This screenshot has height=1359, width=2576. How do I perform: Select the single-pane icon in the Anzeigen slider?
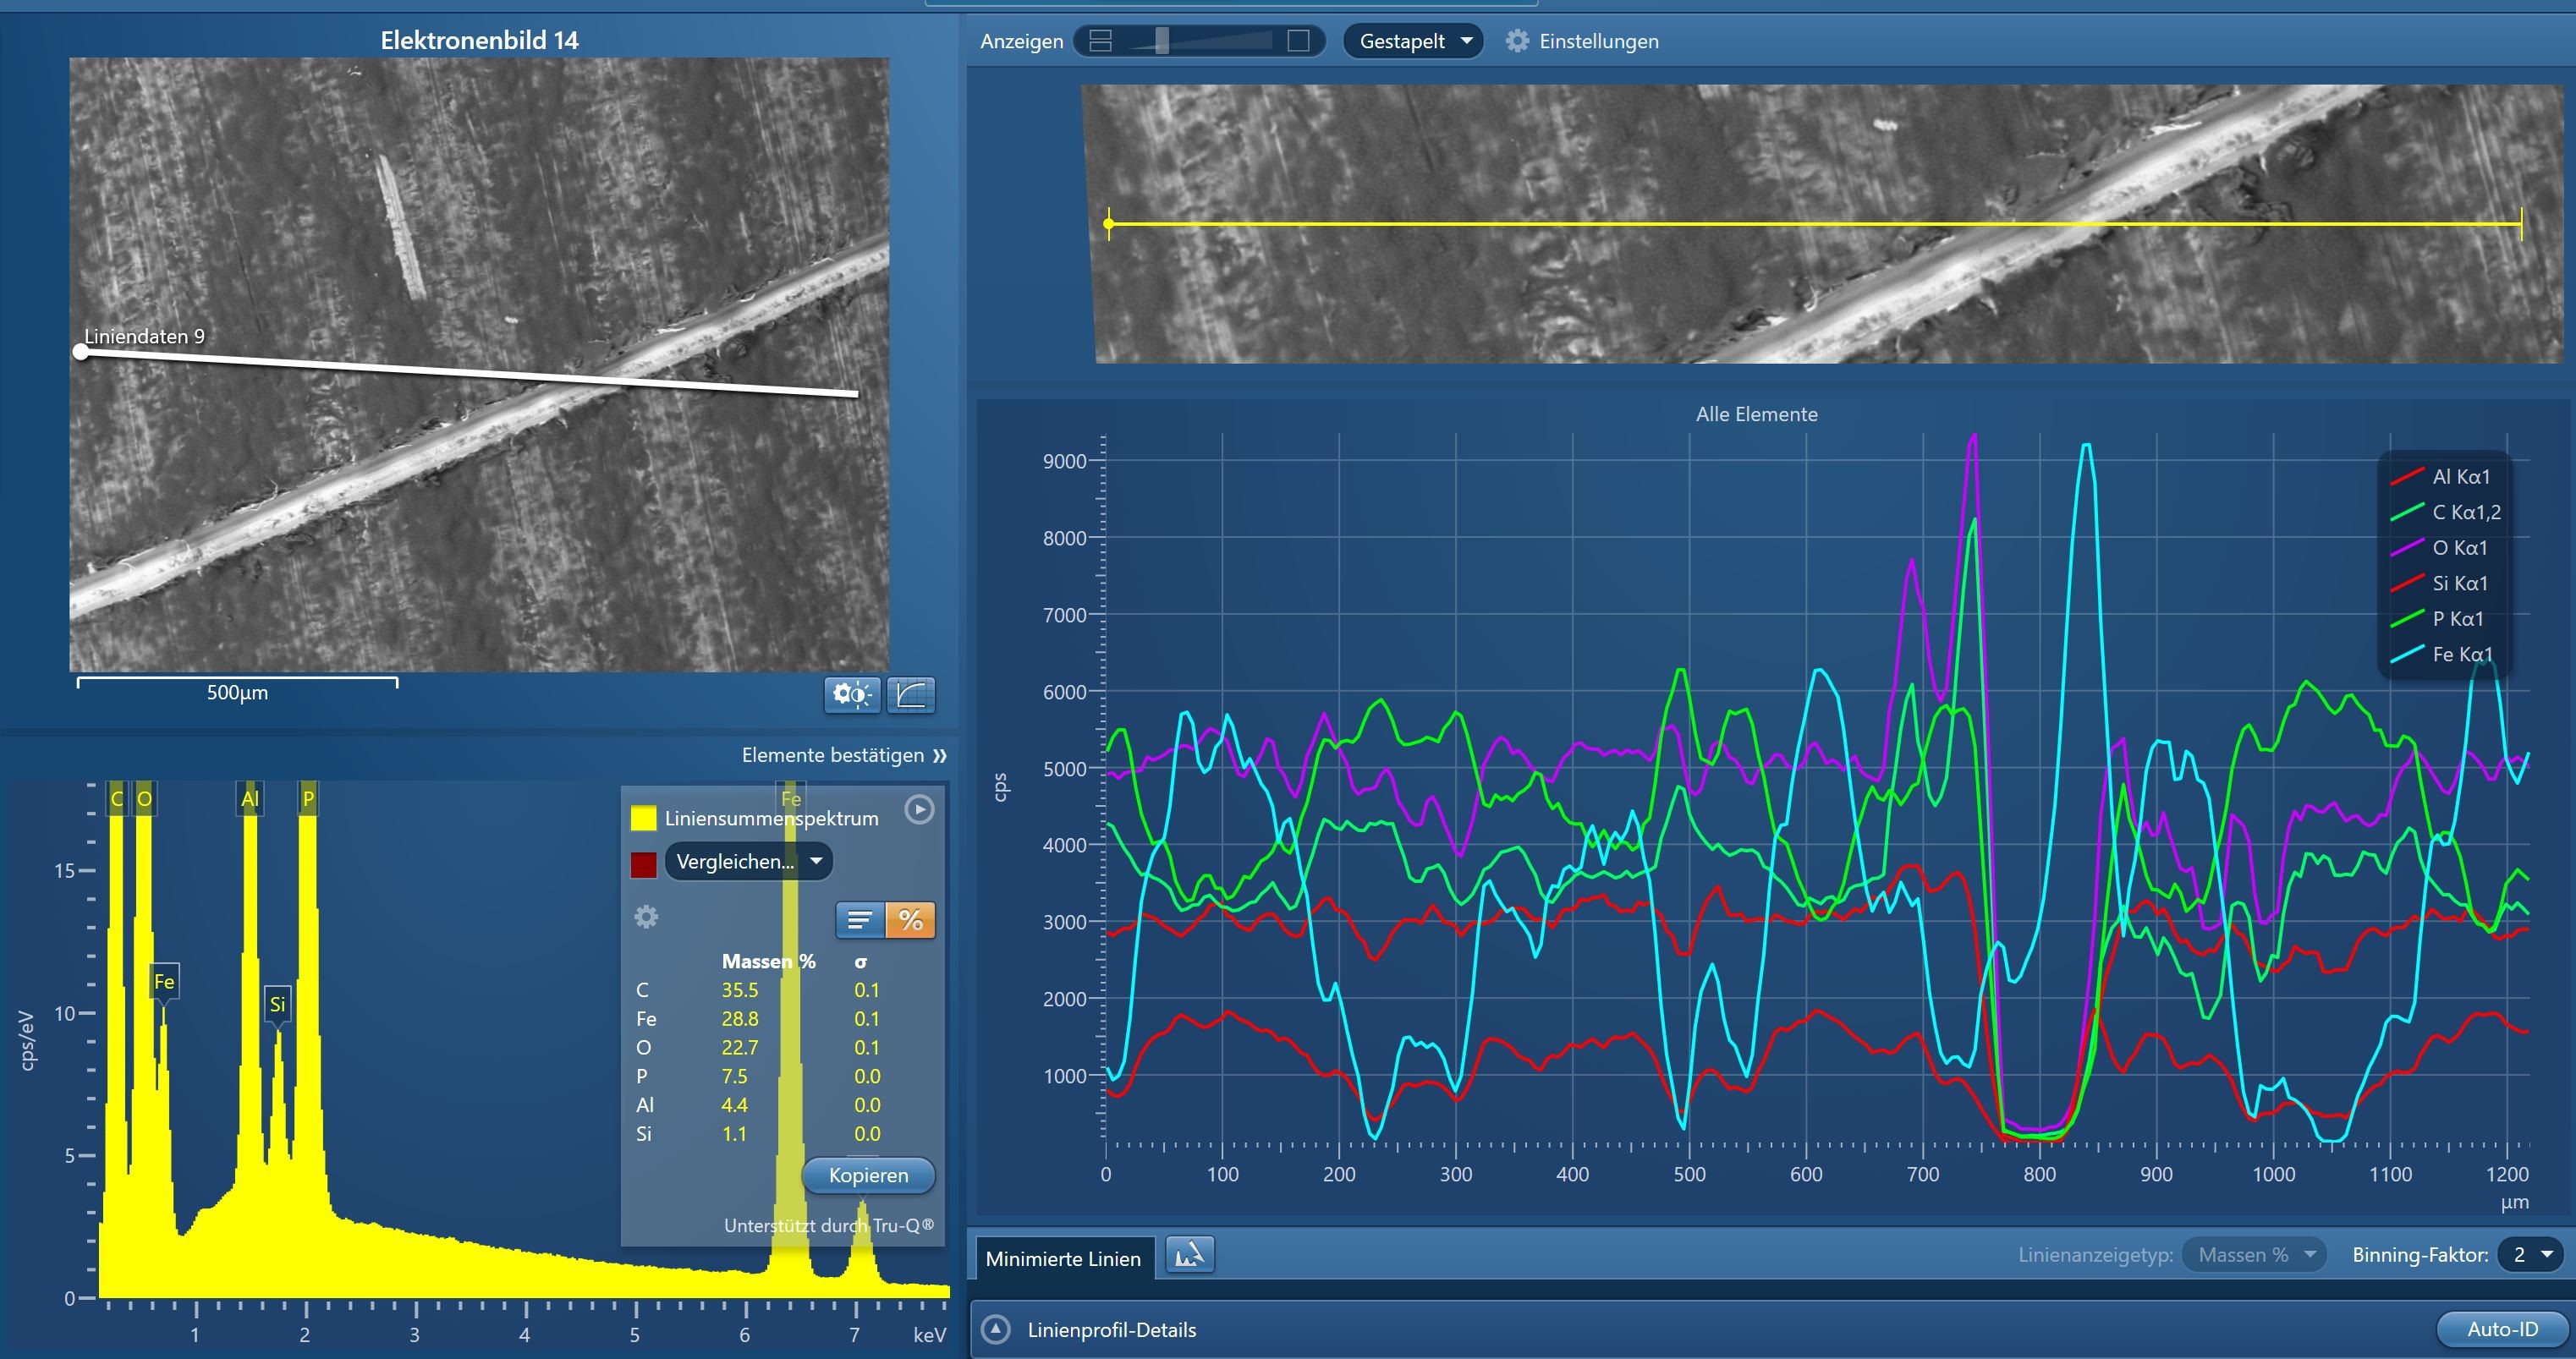[x=1298, y=41]
